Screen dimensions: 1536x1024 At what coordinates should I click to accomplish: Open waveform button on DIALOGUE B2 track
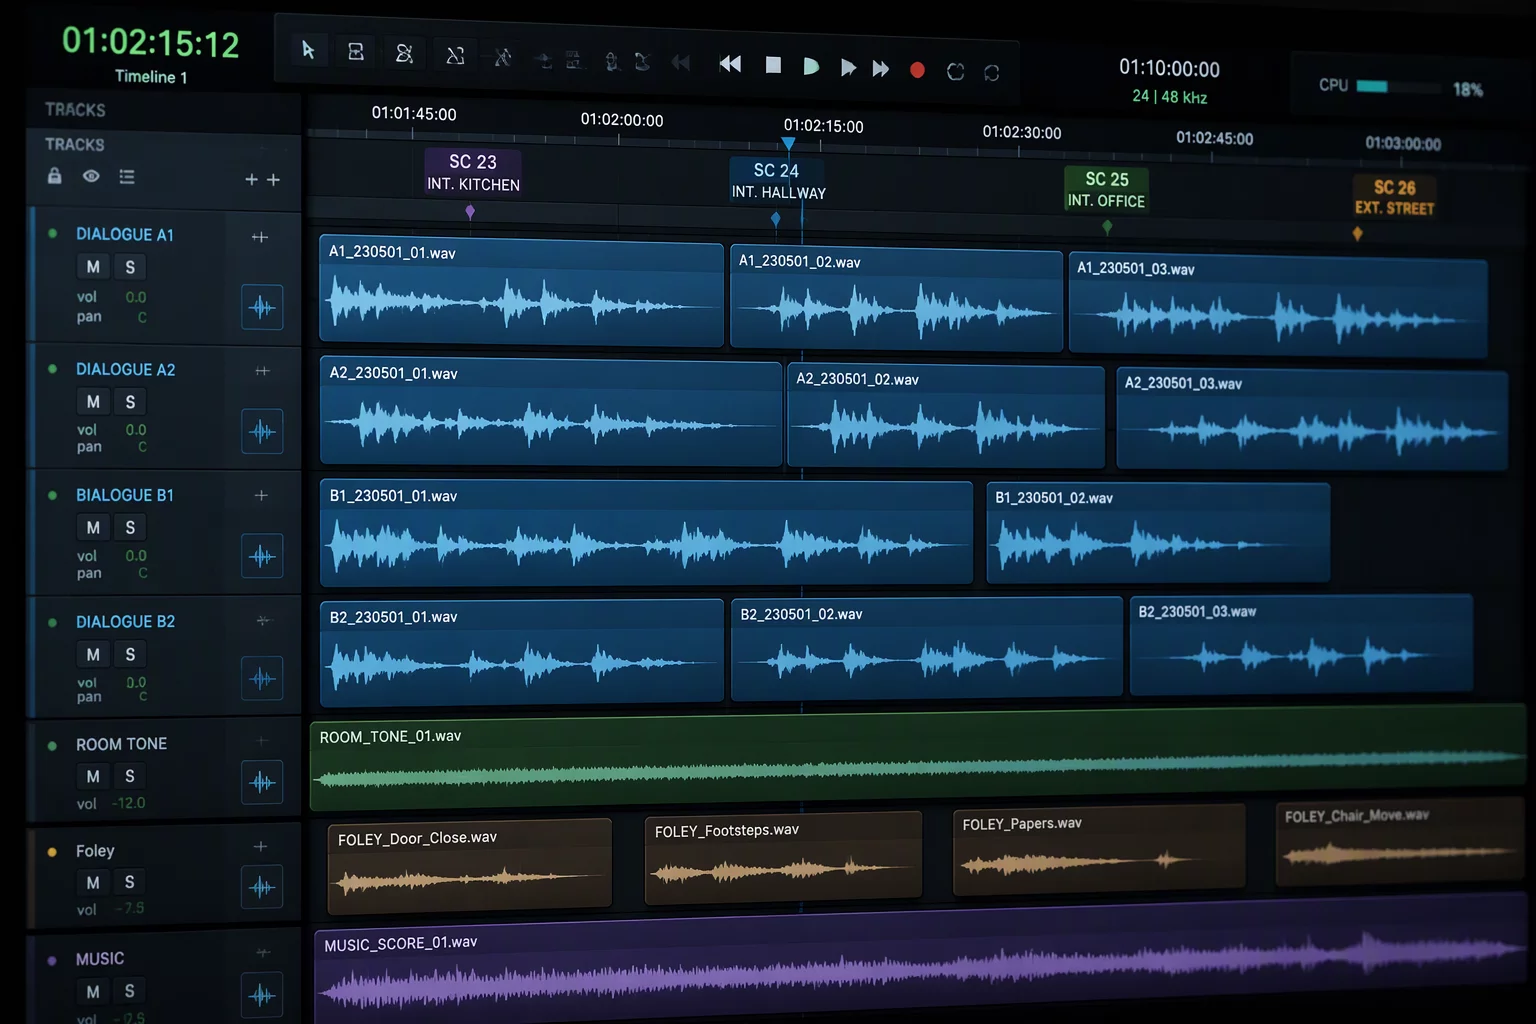[262, 679]
